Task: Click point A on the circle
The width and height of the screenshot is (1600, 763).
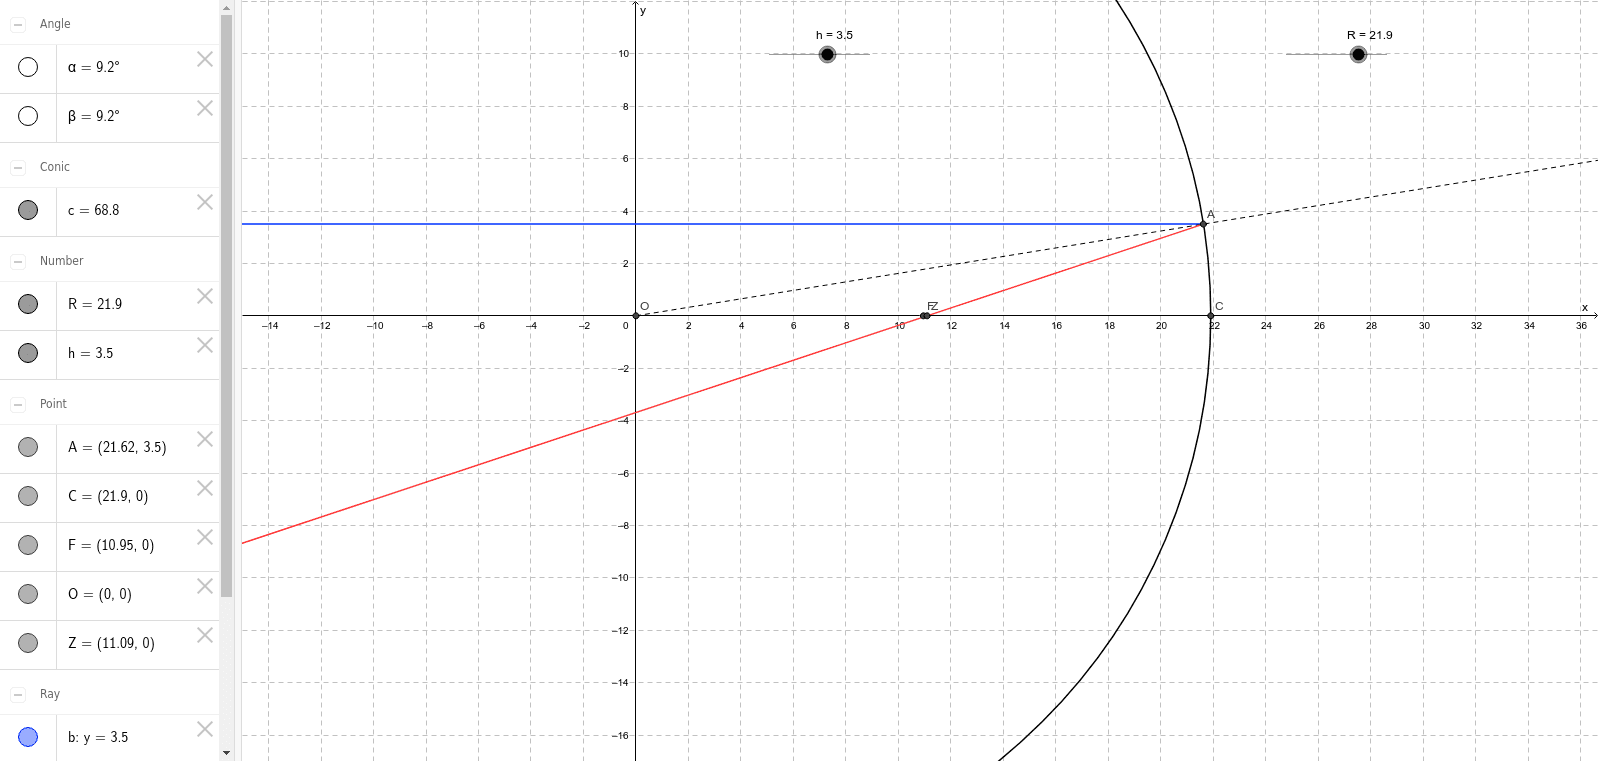Action: click(1203, 224)
